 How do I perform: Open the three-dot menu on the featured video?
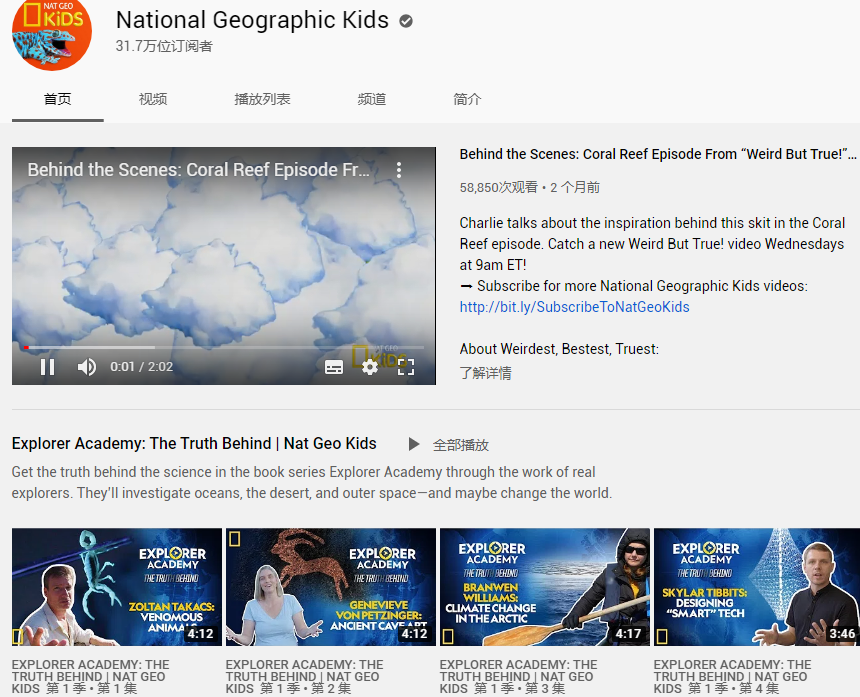[x=399, y=170]
